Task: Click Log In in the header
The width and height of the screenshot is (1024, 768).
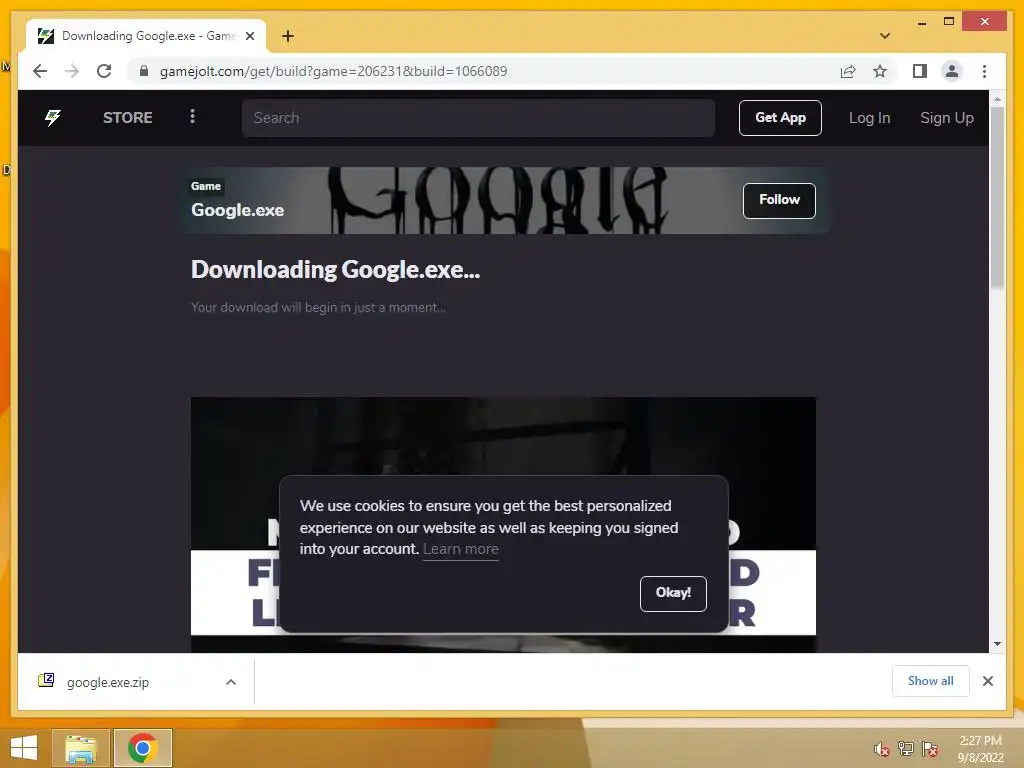Action: [869, 118]
